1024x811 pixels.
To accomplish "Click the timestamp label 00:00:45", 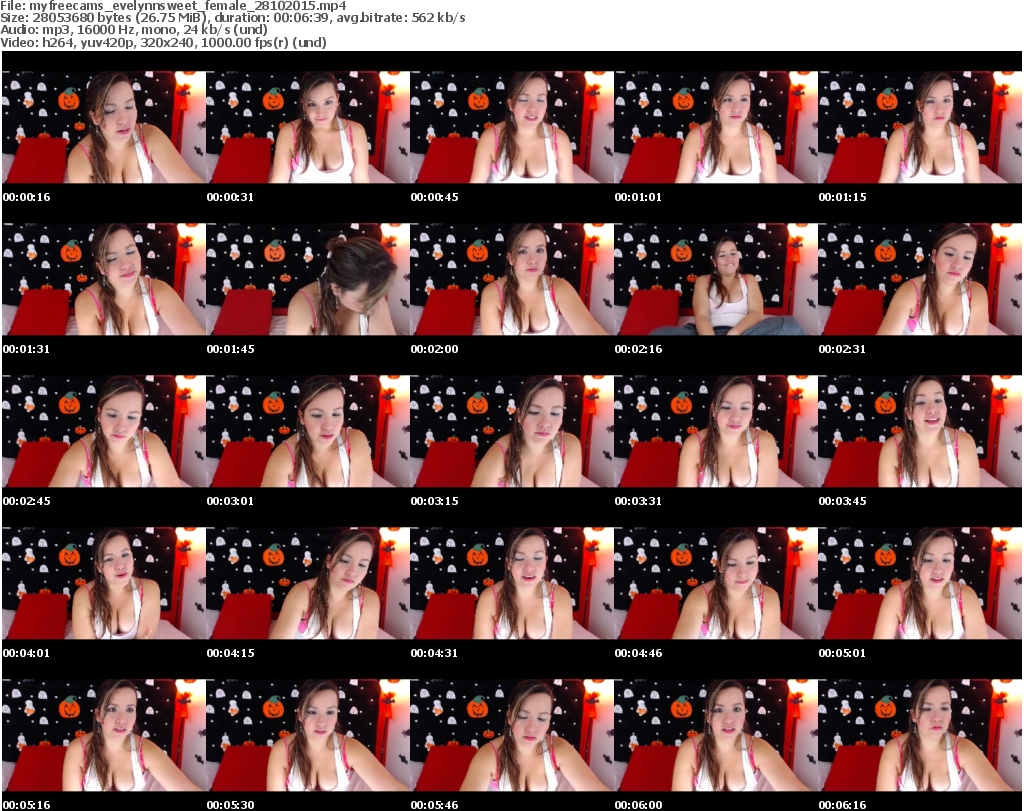I will [x=434, y=197].
